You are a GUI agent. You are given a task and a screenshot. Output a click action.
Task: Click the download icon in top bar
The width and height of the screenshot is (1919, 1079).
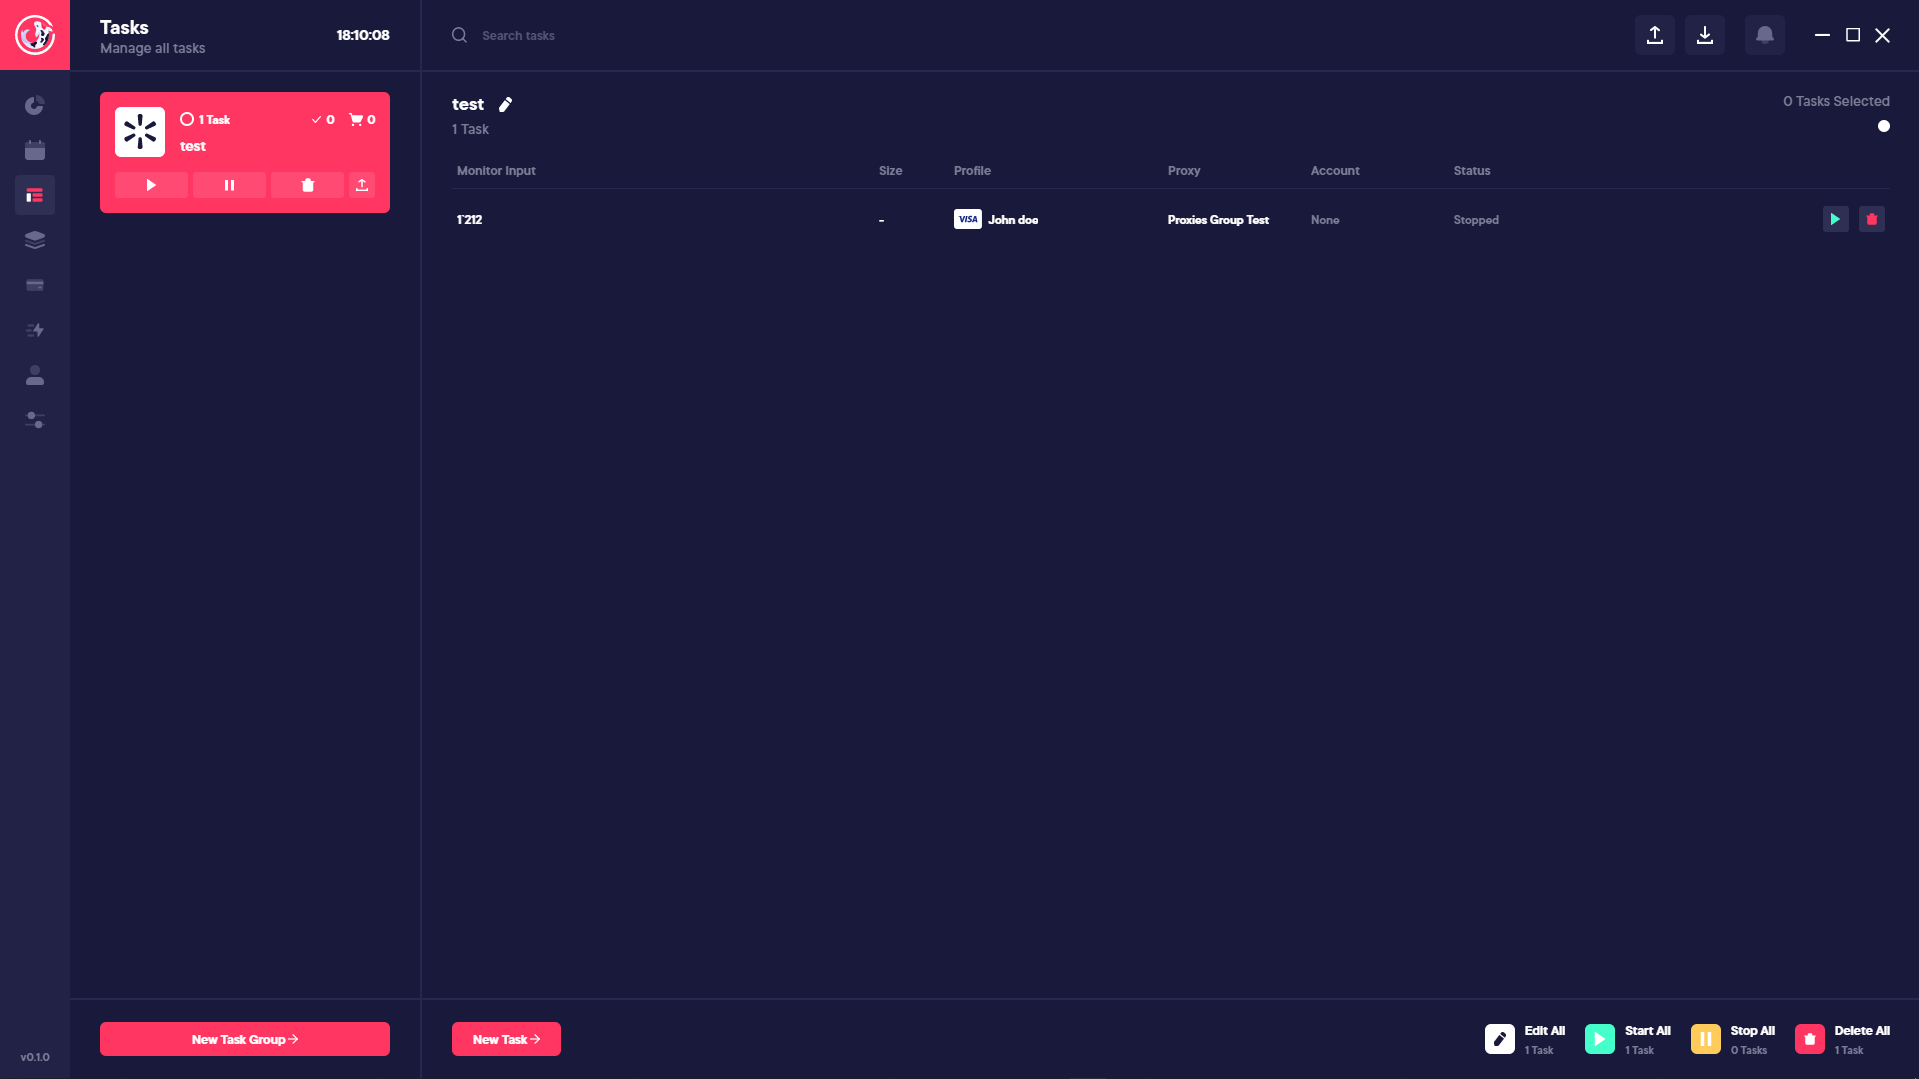tap(1704, 35)
